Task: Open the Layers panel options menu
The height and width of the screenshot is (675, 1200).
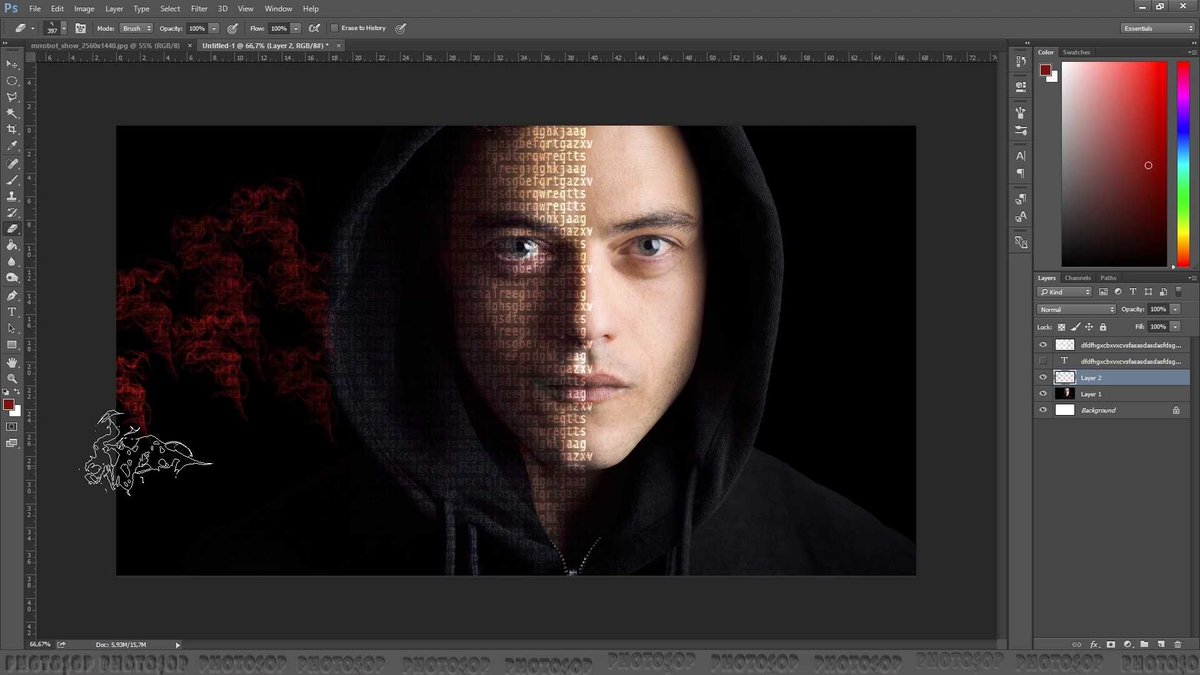Action: [1191, 278]
